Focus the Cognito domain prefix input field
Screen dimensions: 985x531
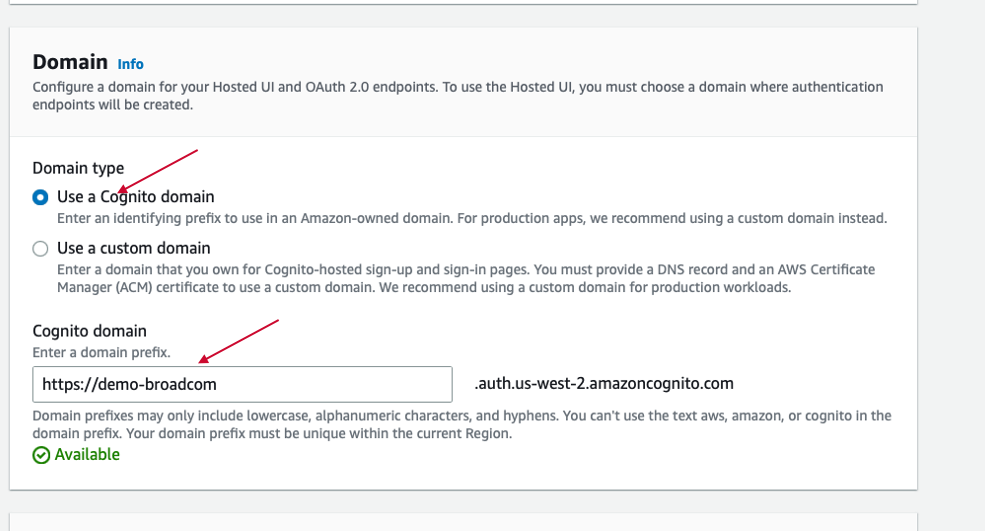242,384
